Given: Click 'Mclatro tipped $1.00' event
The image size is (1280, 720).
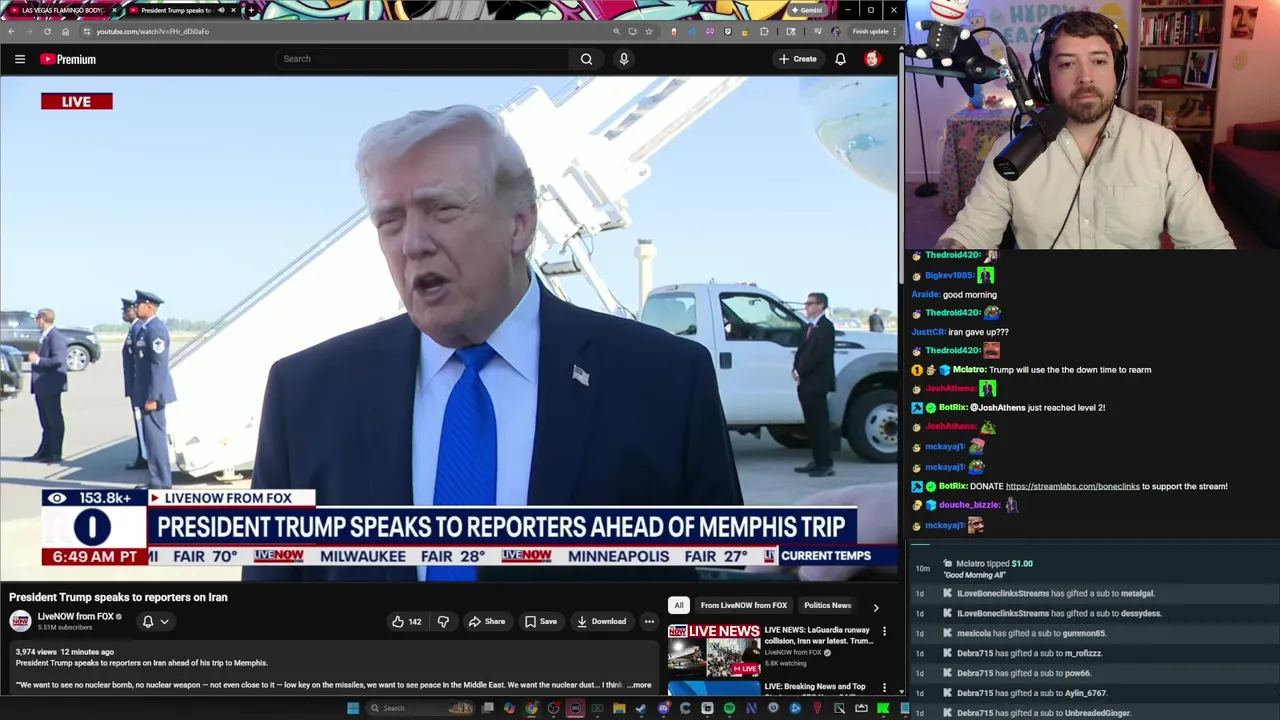Looking at the screenshot, I should coord(994,563).
